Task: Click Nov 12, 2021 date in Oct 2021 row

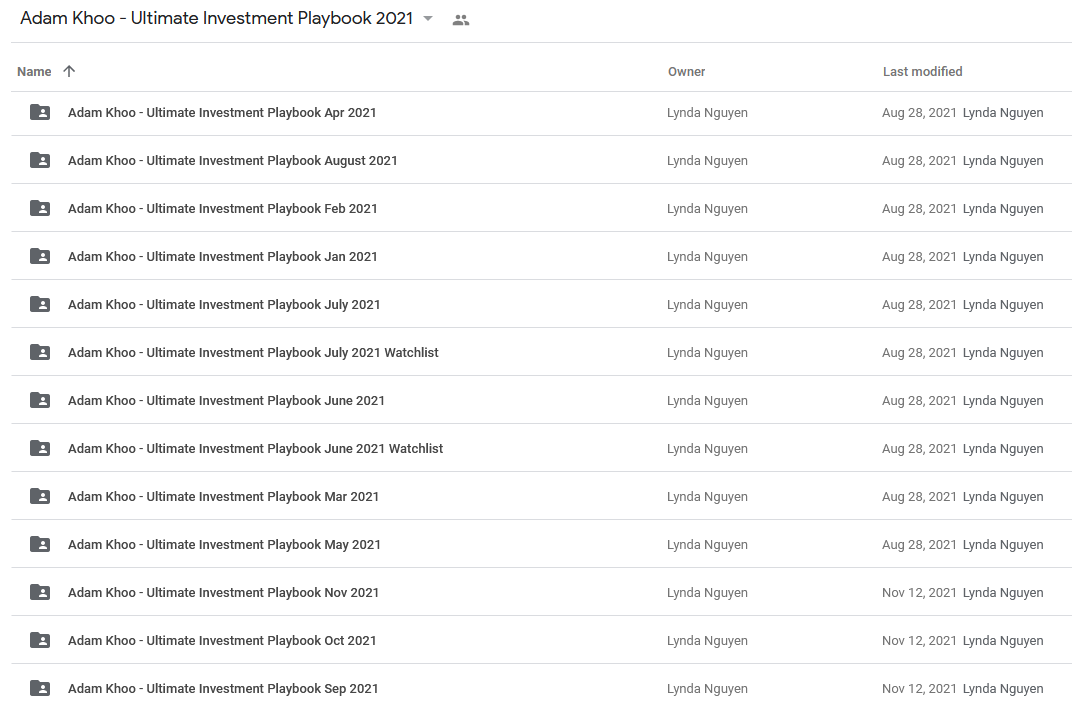Action: (919, 640)
